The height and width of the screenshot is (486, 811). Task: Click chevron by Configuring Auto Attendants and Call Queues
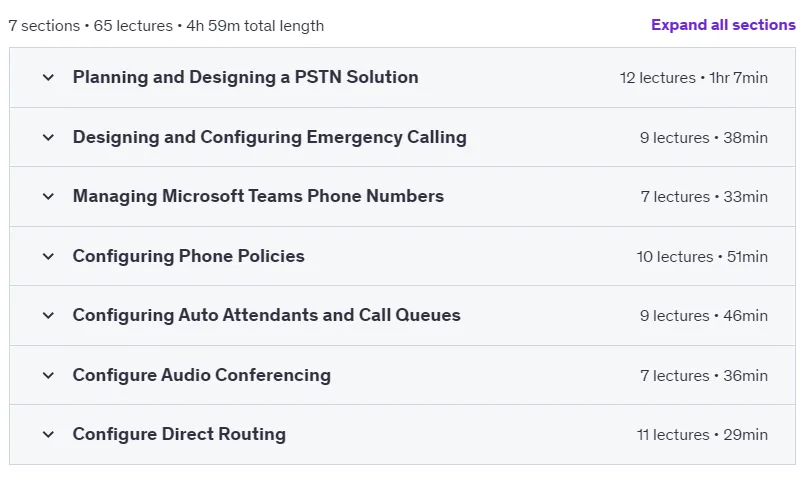coord(48,315)
